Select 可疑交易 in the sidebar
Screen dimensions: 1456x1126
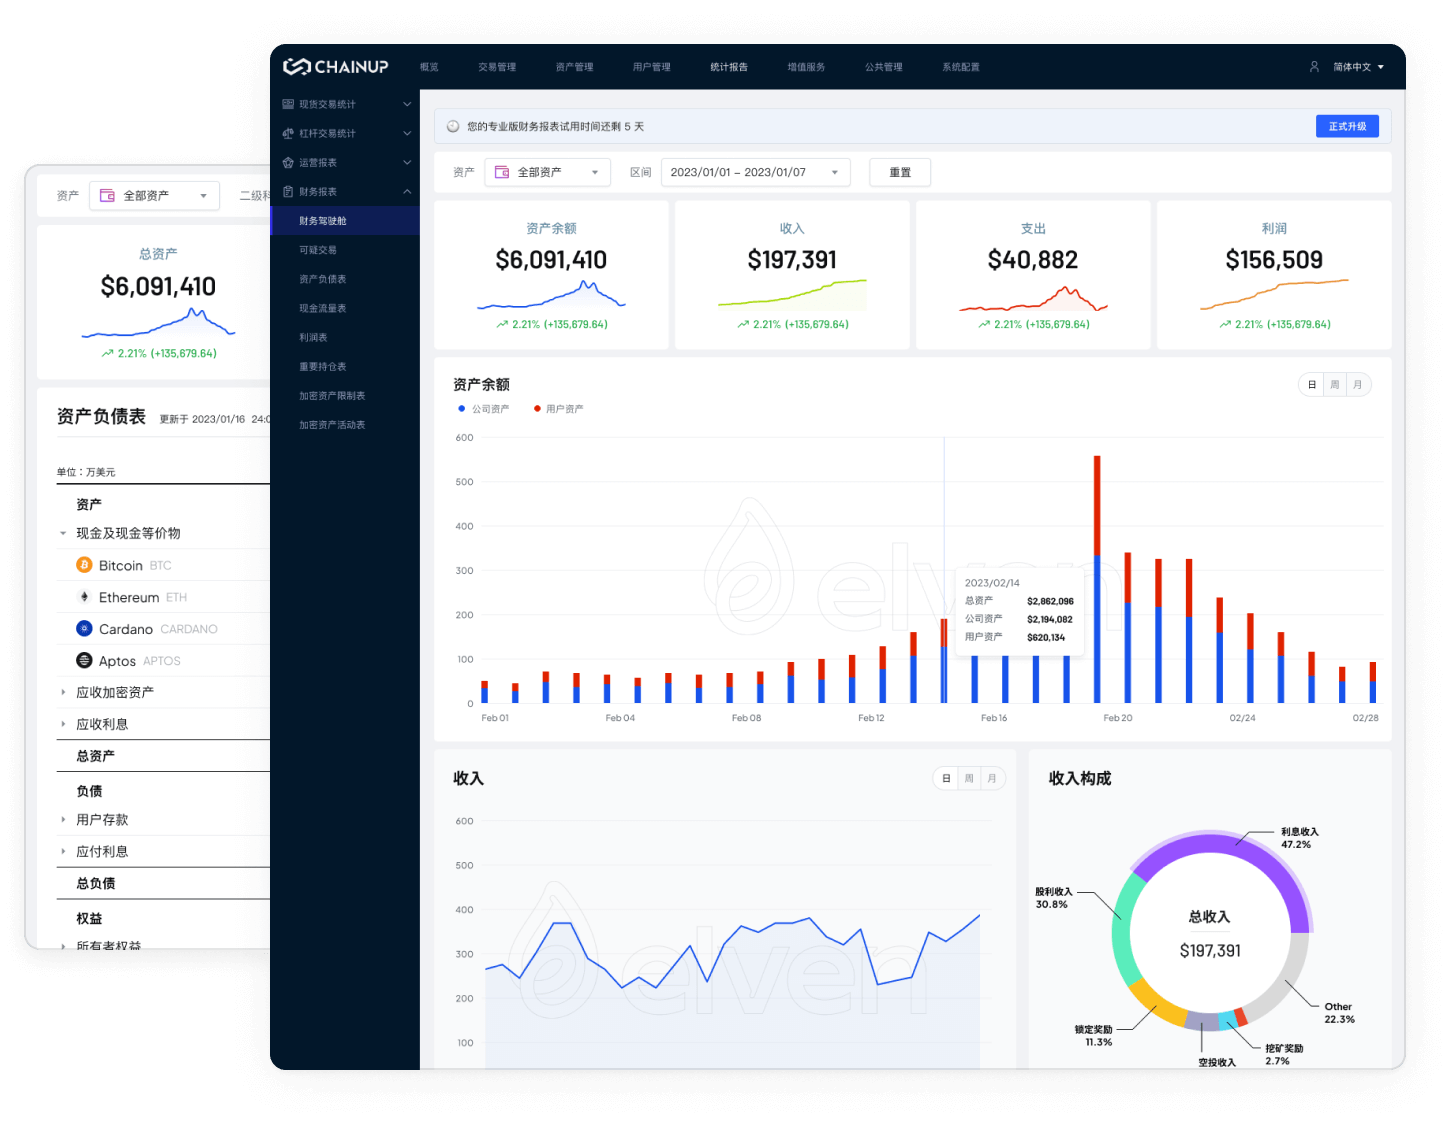[315, 249]
